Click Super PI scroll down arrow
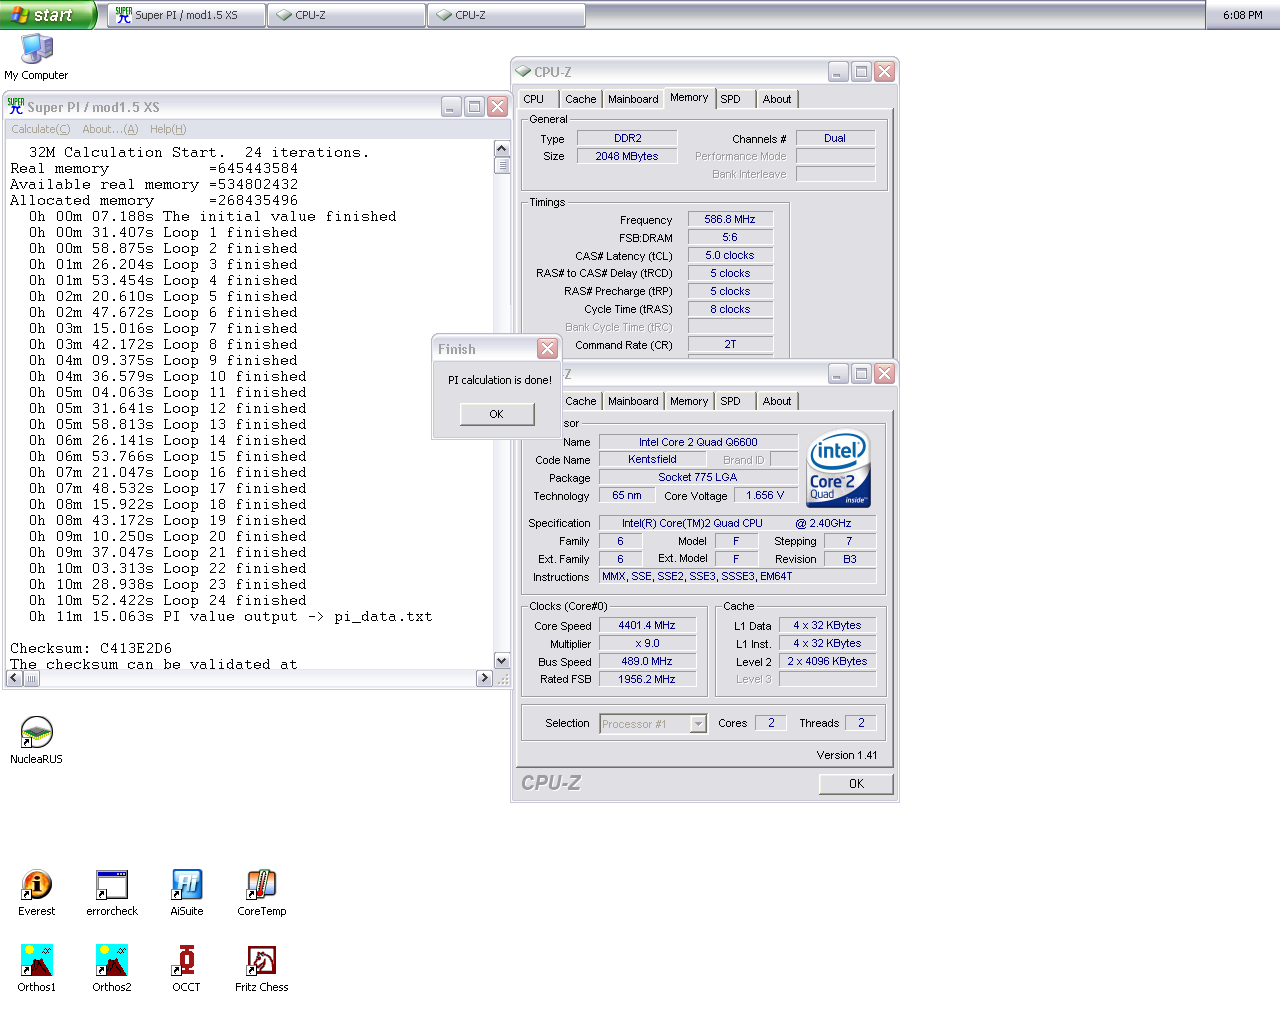Image resolution: width=1280 pixels, height=1024 pixels. pyautogui.click(x=502, y=661)
